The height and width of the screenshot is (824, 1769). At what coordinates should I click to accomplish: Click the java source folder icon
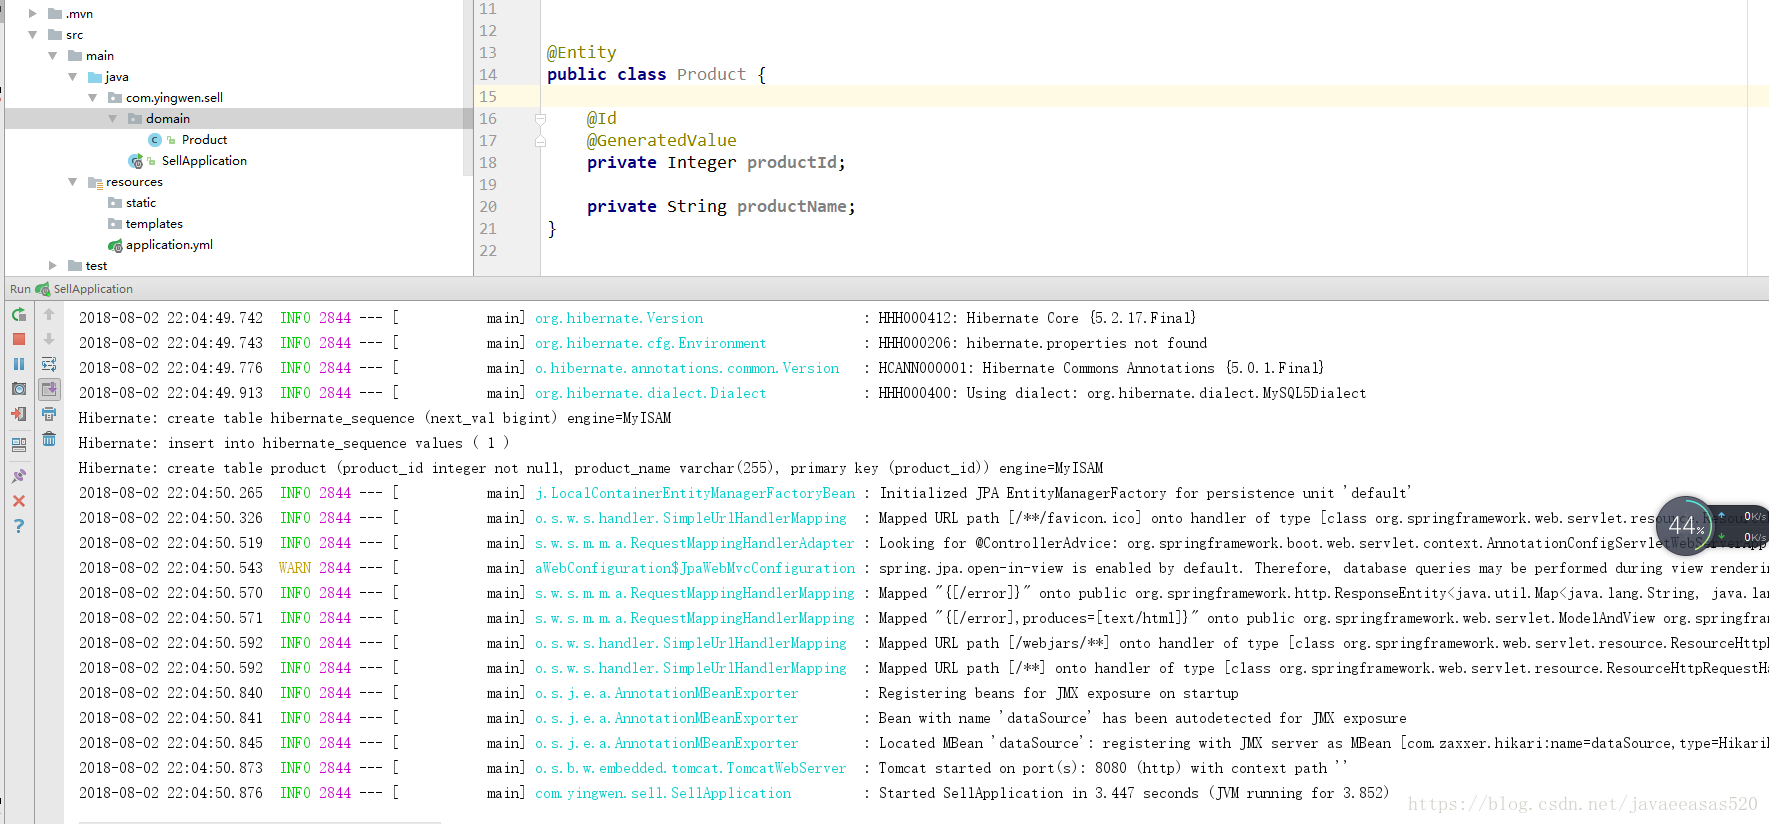pos(95,77)
